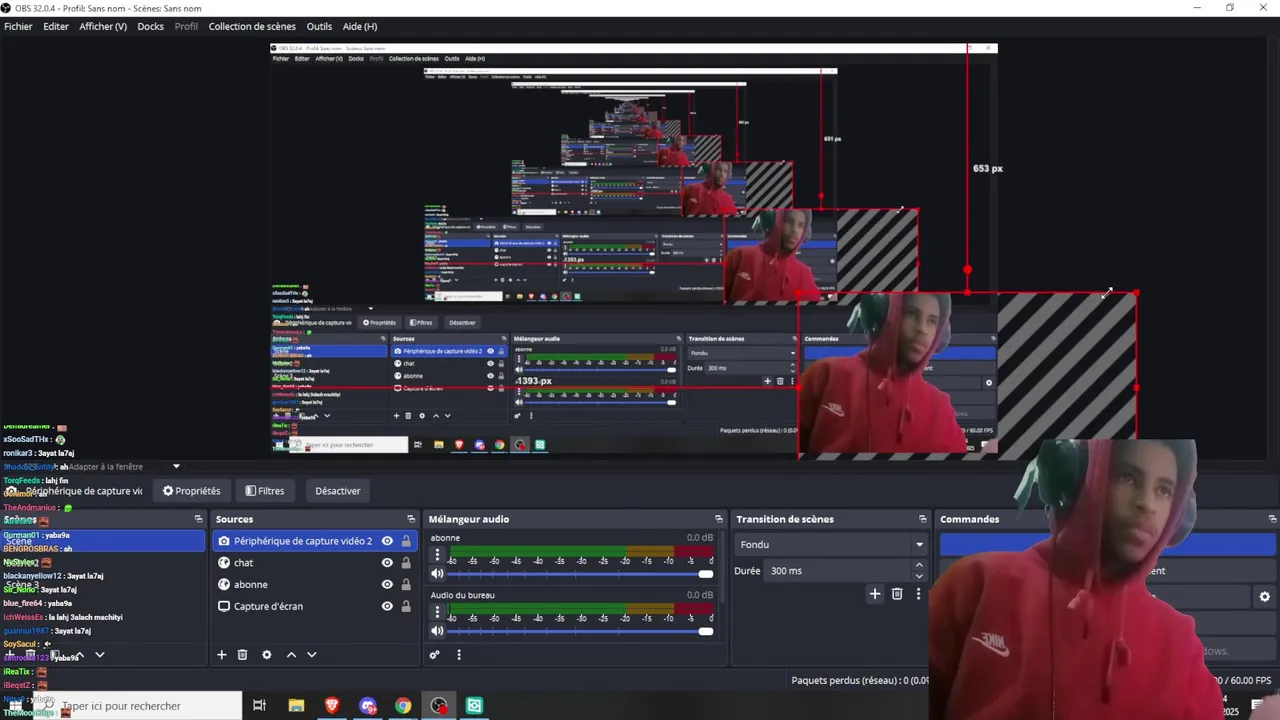Open Windows Task View
The width and height of the screenshot is (1280, 720).
tap(259, 706)
